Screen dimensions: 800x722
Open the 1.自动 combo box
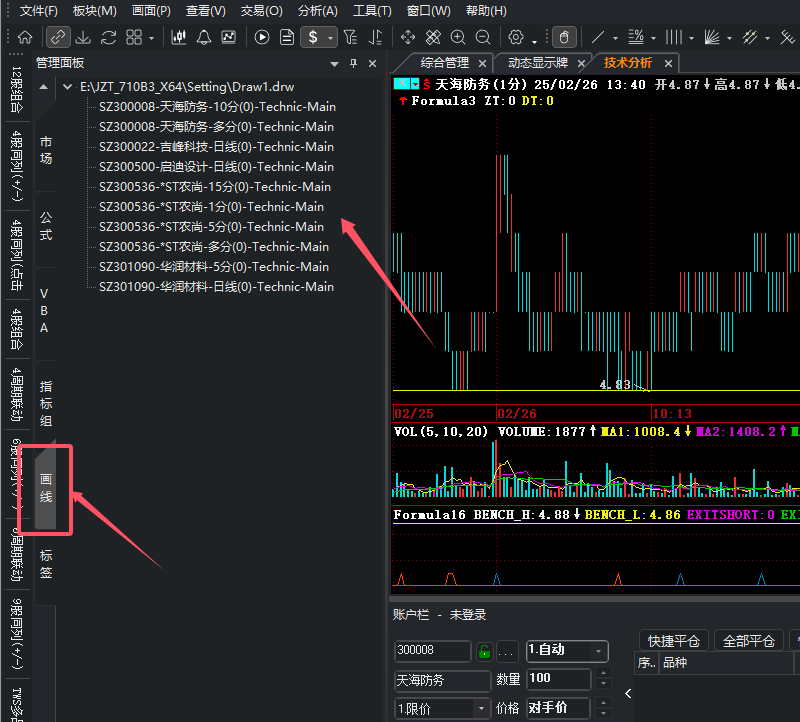click(567, 651)
